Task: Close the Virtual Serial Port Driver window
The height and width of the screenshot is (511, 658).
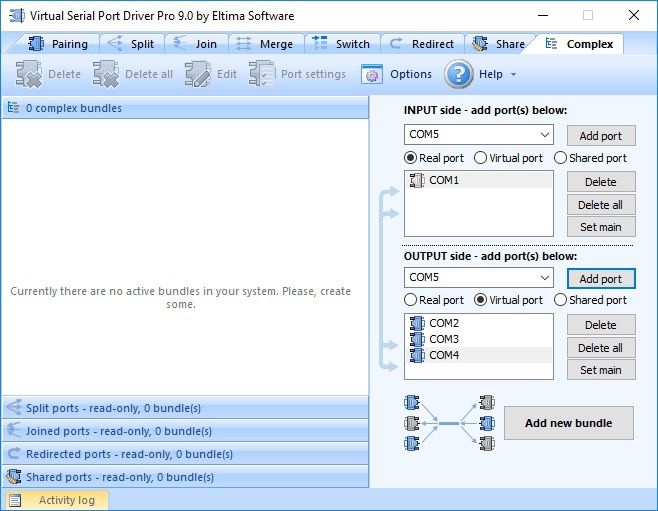Action: pyautogui.click(x=634, y=16)
